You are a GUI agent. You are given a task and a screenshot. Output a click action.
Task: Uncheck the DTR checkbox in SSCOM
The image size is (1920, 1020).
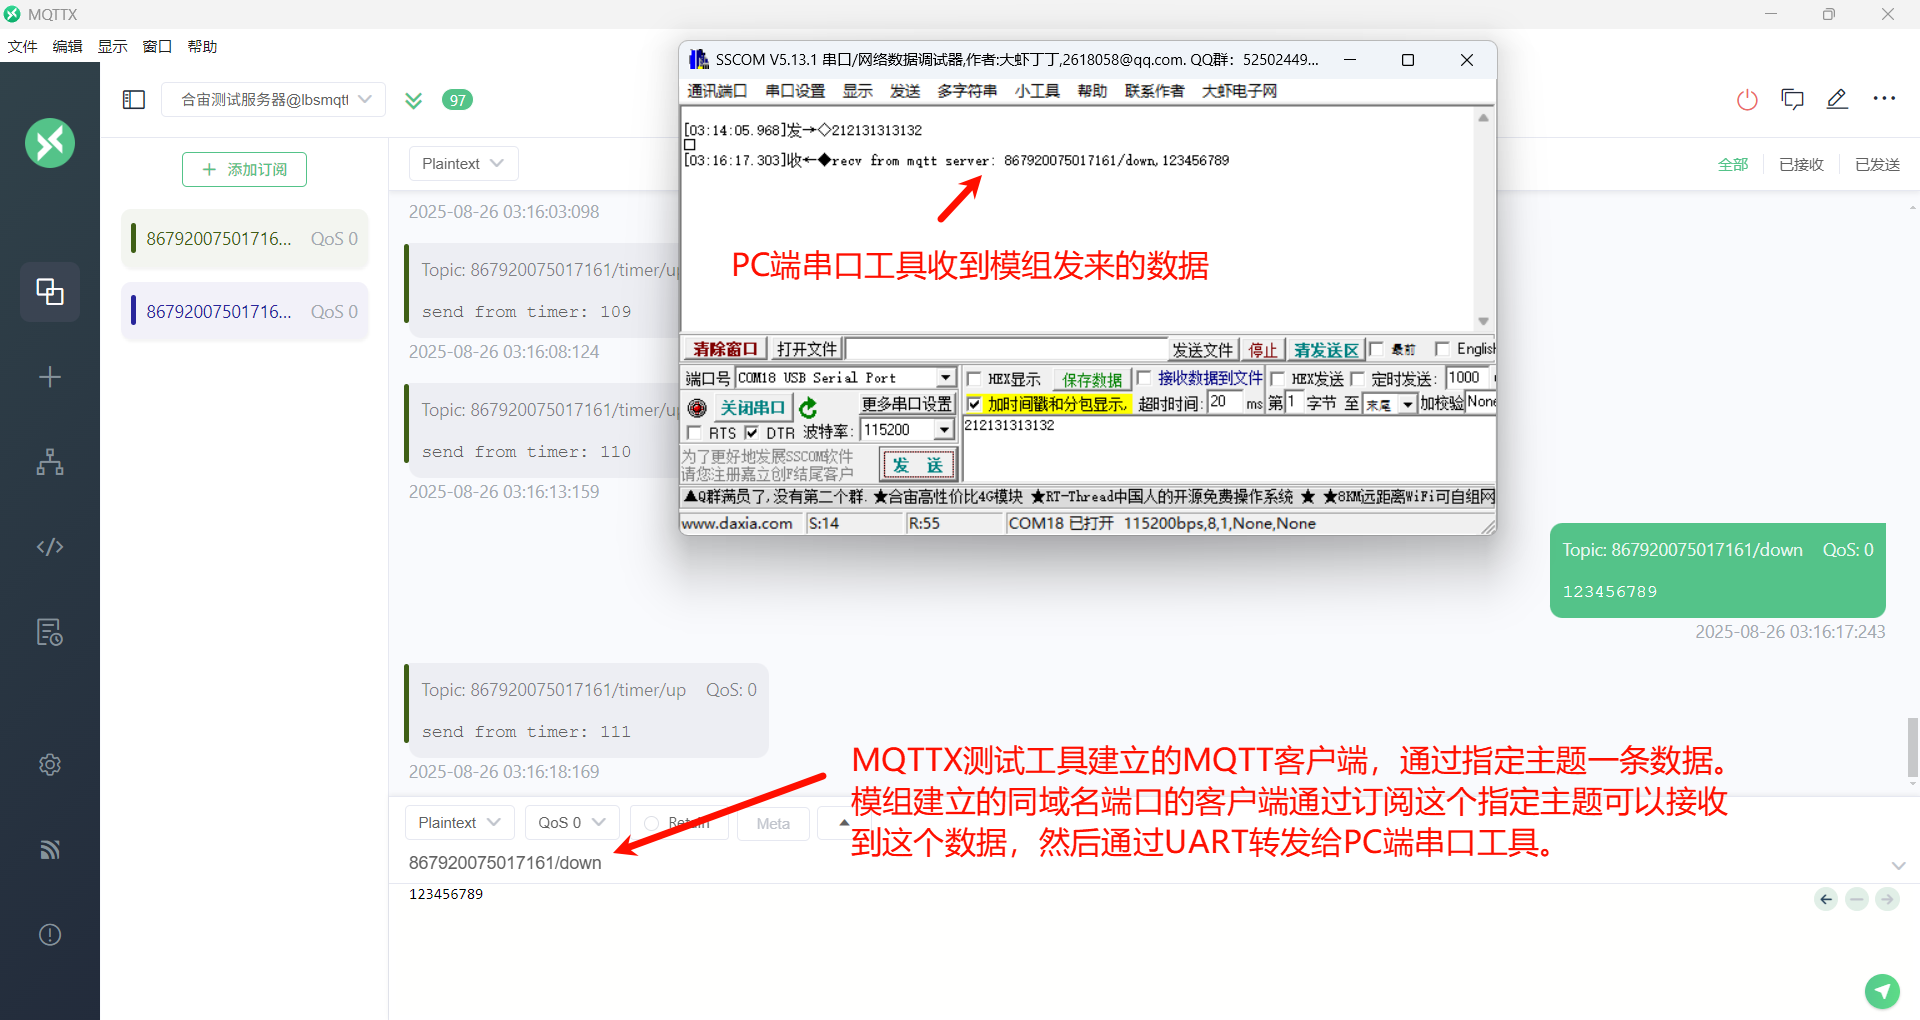point(752,433)
